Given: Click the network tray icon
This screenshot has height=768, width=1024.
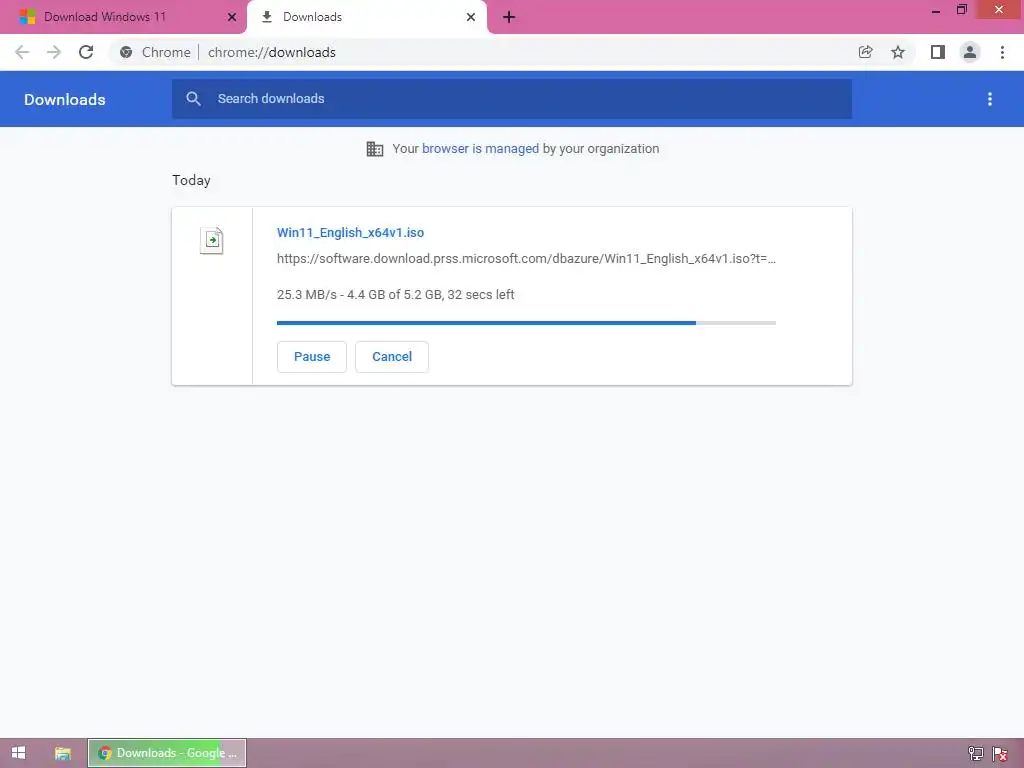Looking at the screenshot, I should [976, 754].
